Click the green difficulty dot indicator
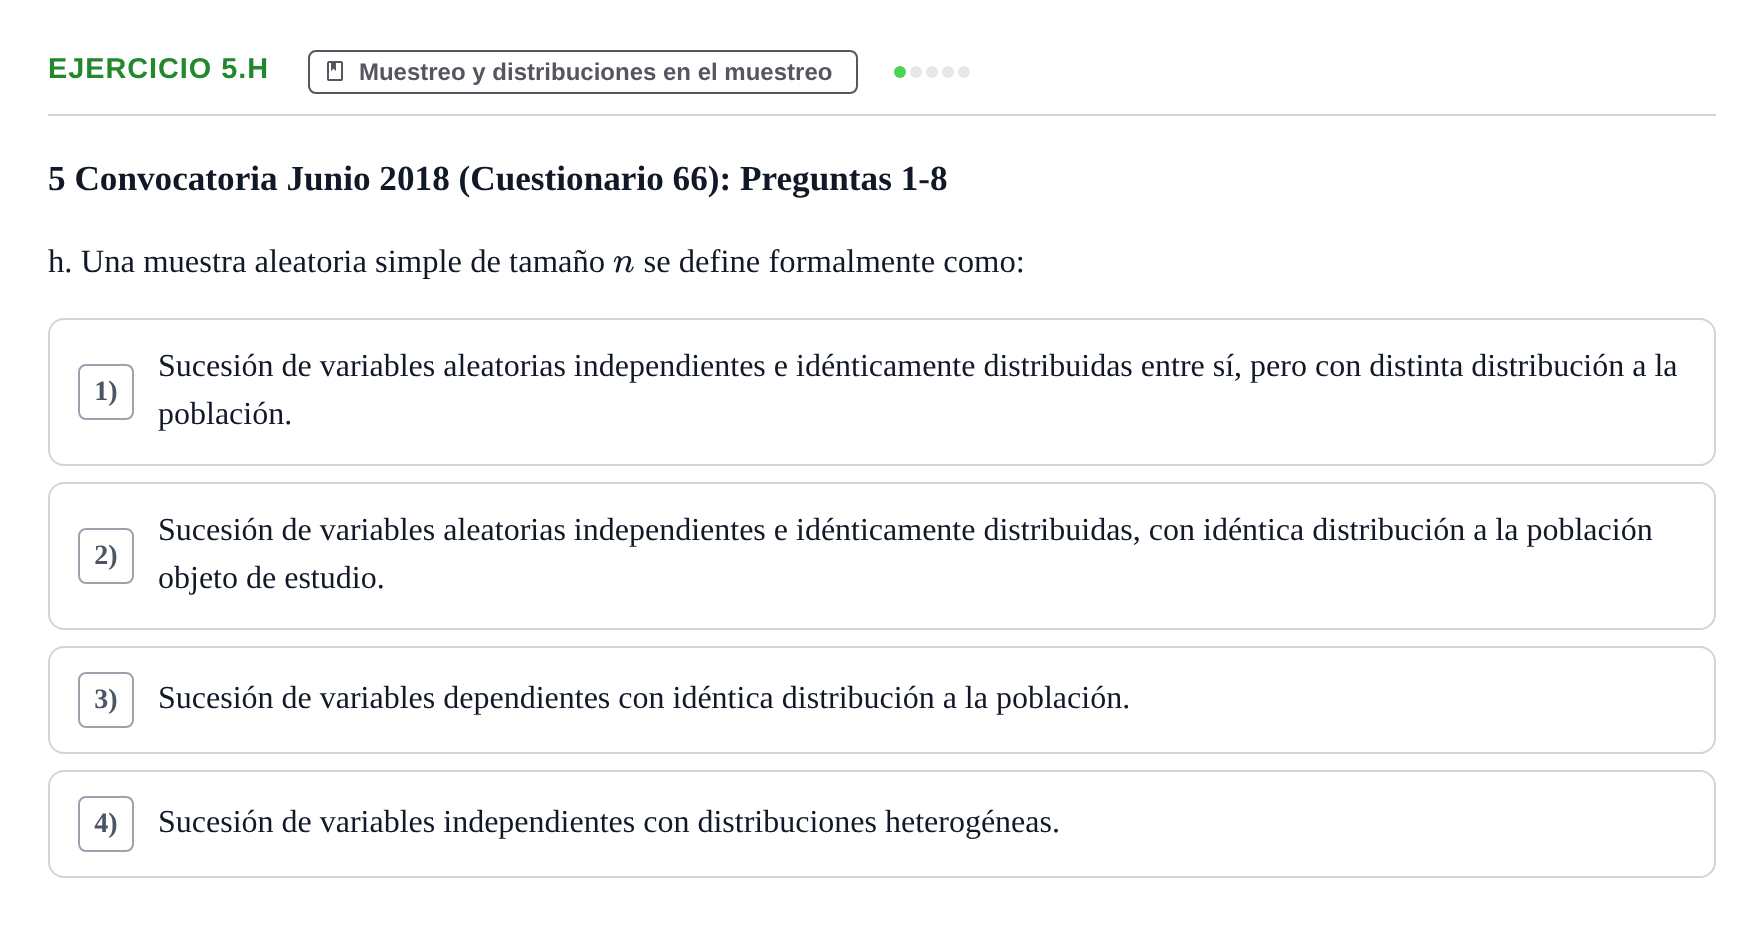Viewport: 1764px width, 928px height. [900, 72]
